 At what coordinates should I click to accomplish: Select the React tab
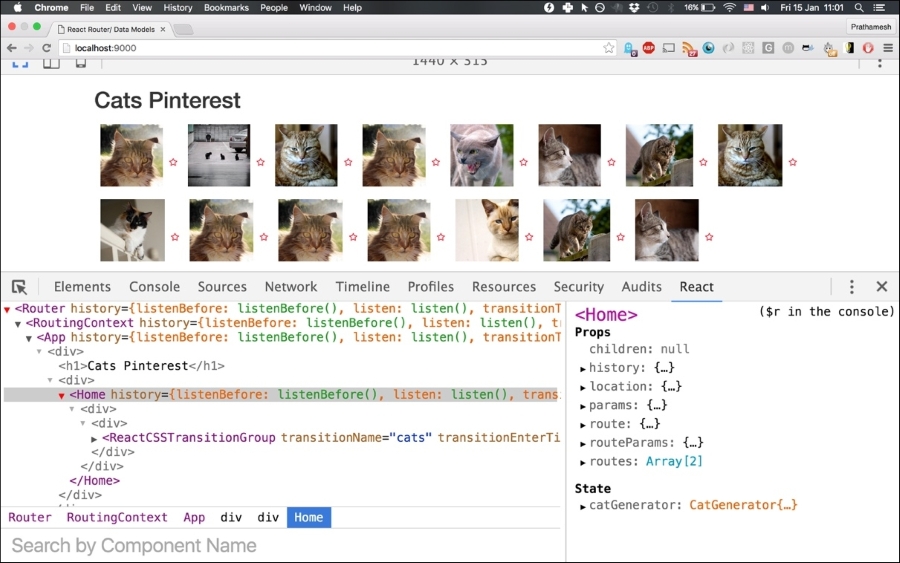pyautogui.click(x=696, y=286)
